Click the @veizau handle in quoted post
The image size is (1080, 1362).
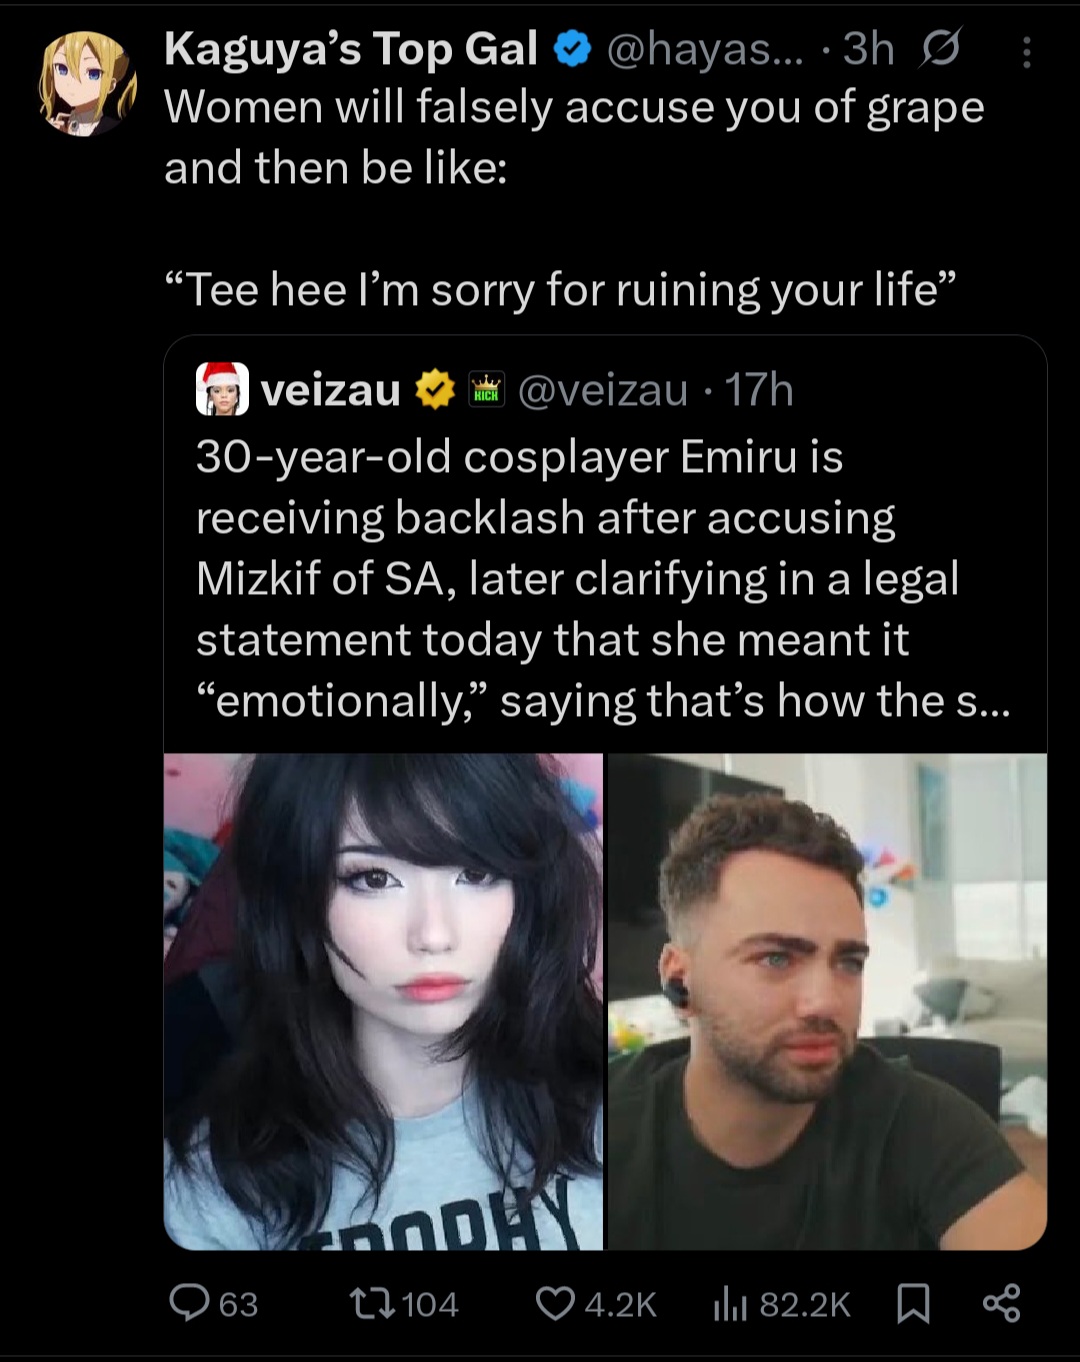[603, 390]
